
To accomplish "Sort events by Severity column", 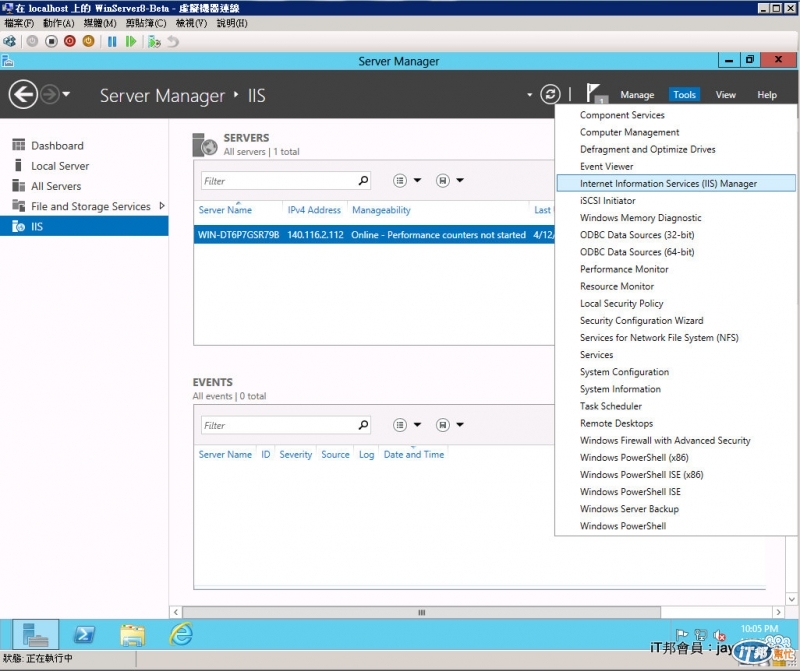I will point(295,454).
